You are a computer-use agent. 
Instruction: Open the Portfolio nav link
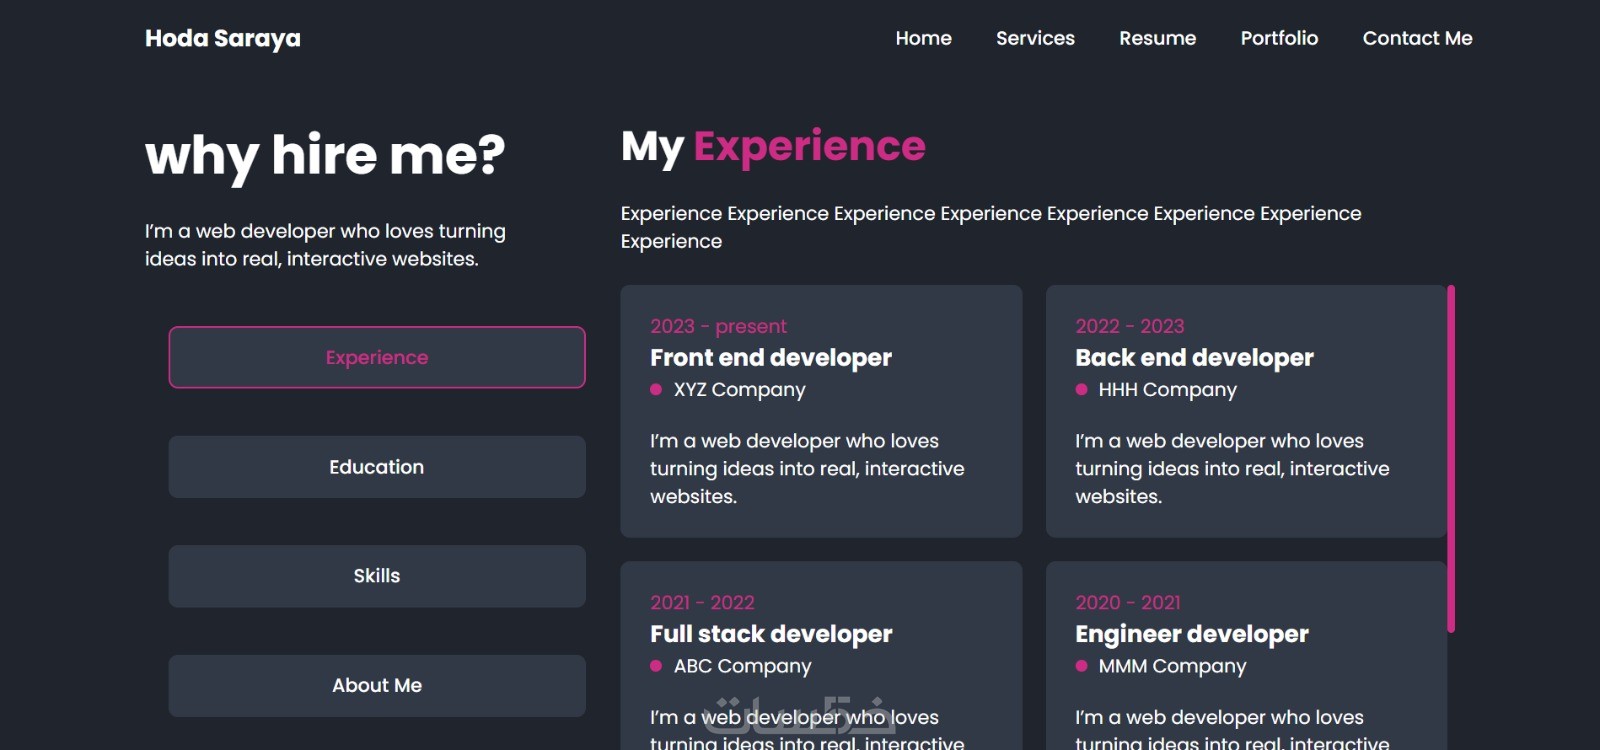pos(1279,38)
